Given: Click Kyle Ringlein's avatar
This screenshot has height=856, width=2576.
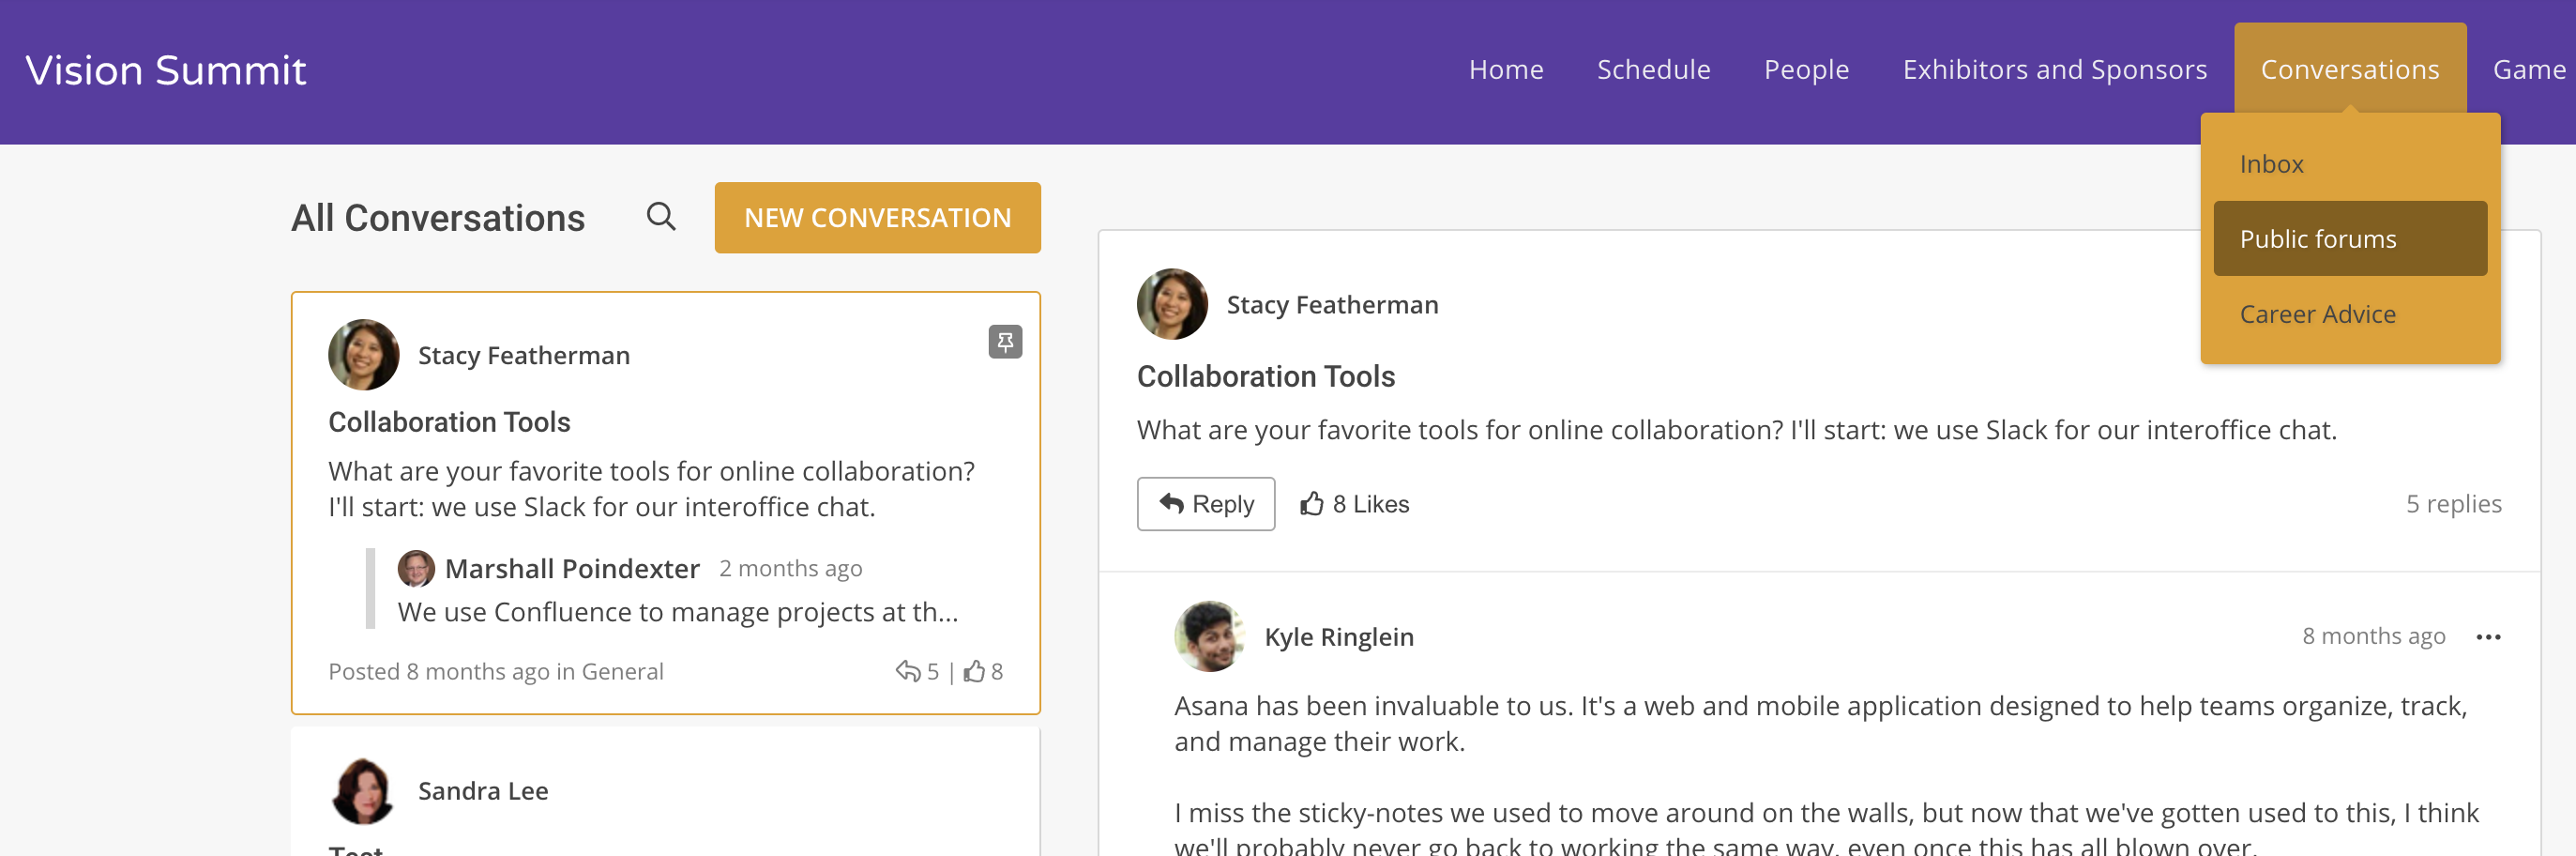Looking at the screenshot, I should tap(1210, 636).
